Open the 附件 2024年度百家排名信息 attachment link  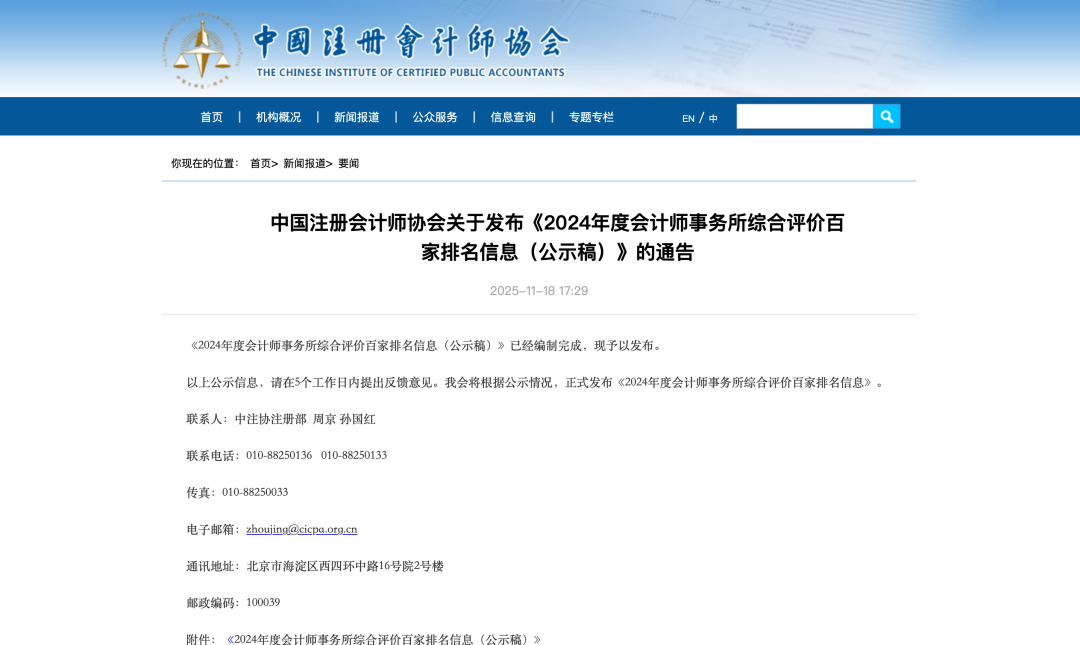click(x=384, y=639)
